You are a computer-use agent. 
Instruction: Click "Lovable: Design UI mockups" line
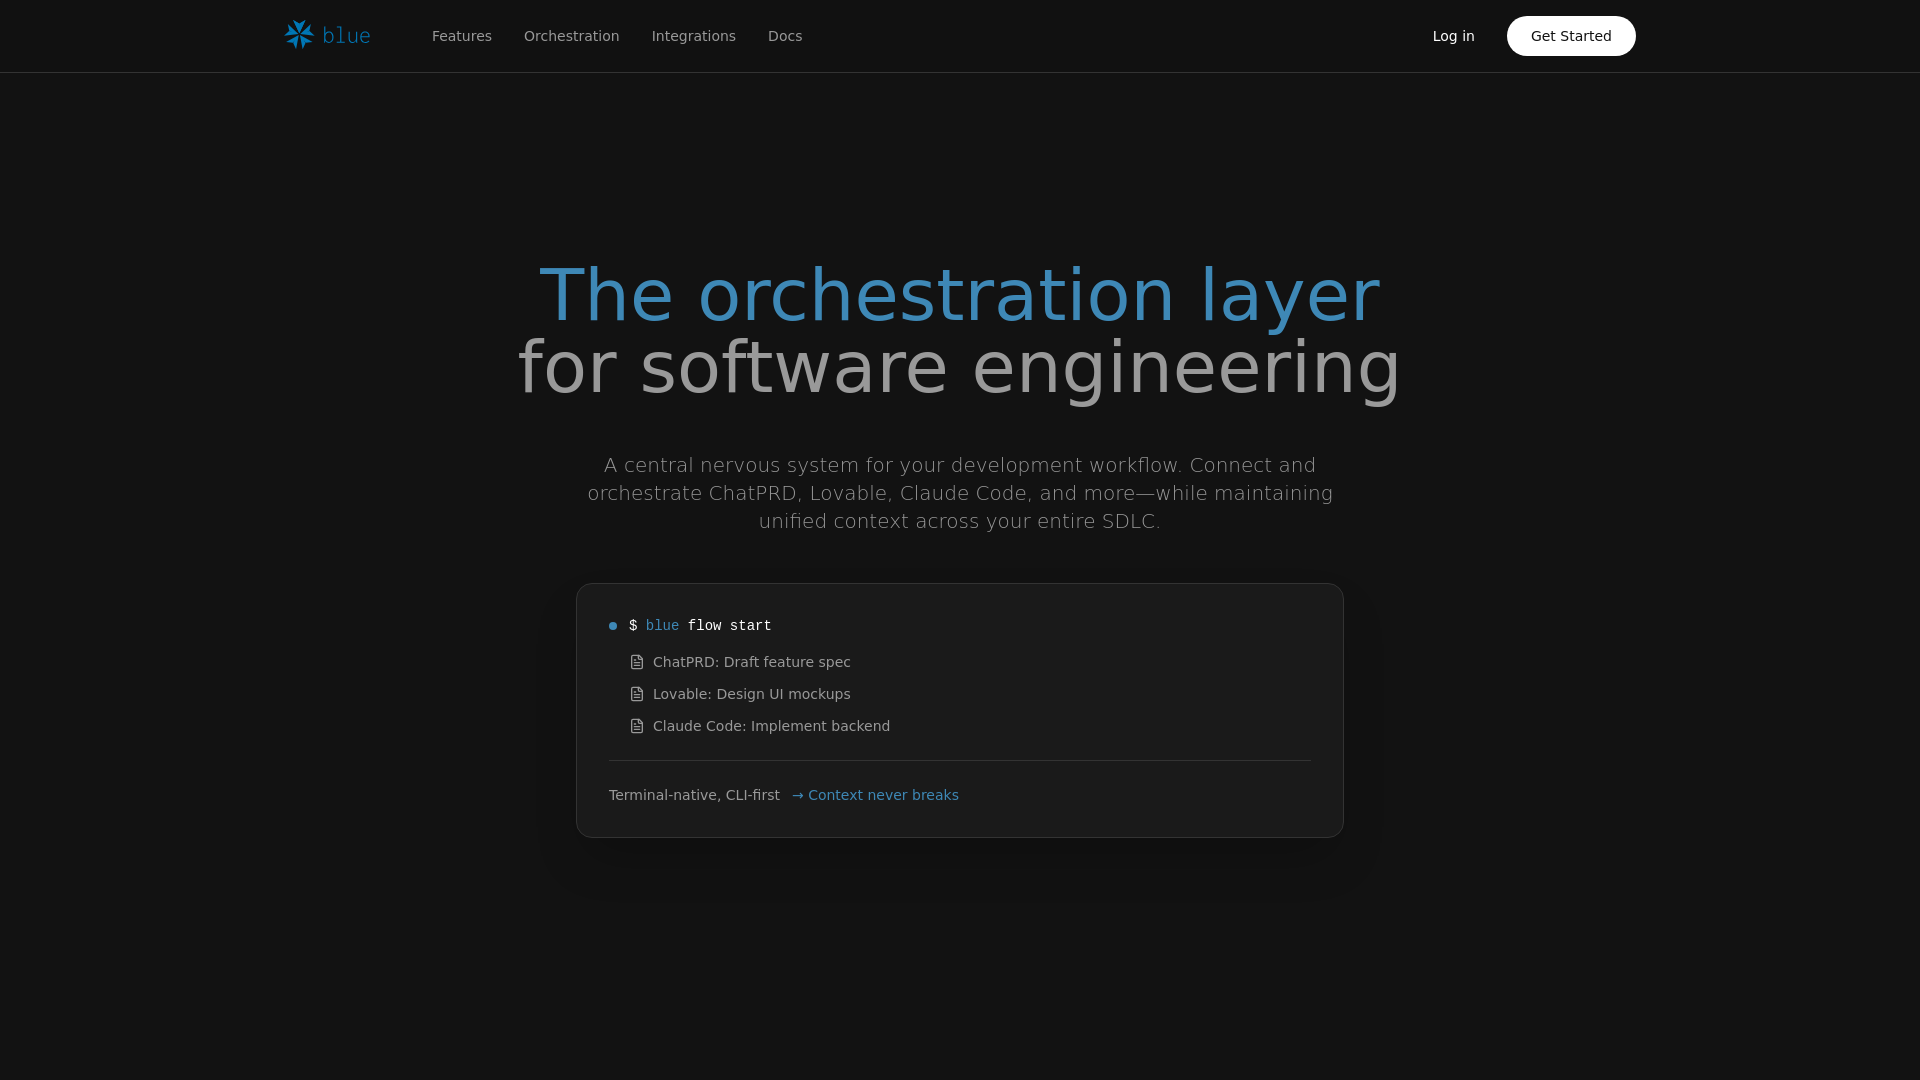click(x=752, y=694)
